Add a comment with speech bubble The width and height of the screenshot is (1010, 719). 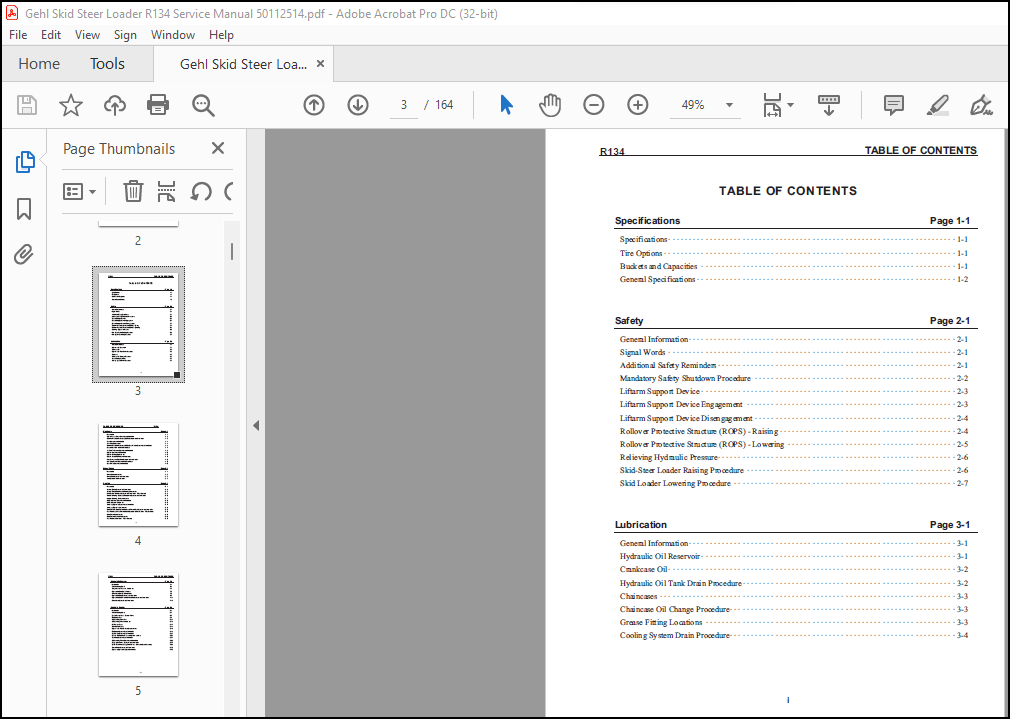point(893,105)
